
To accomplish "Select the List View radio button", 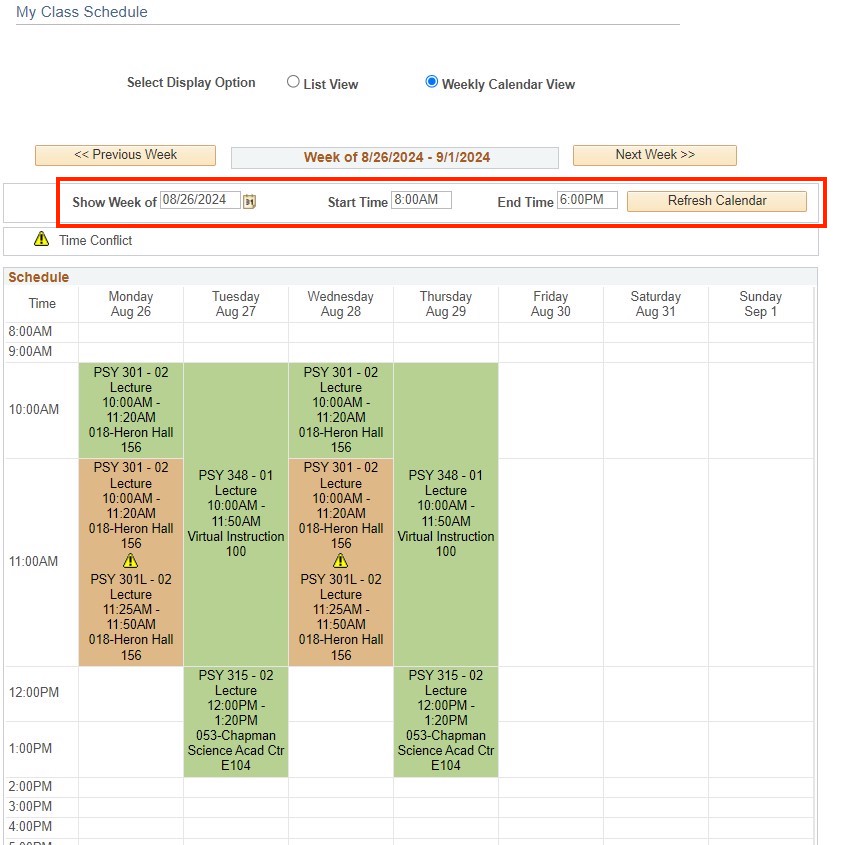I will pyautogui.click(x=293, y=81).
